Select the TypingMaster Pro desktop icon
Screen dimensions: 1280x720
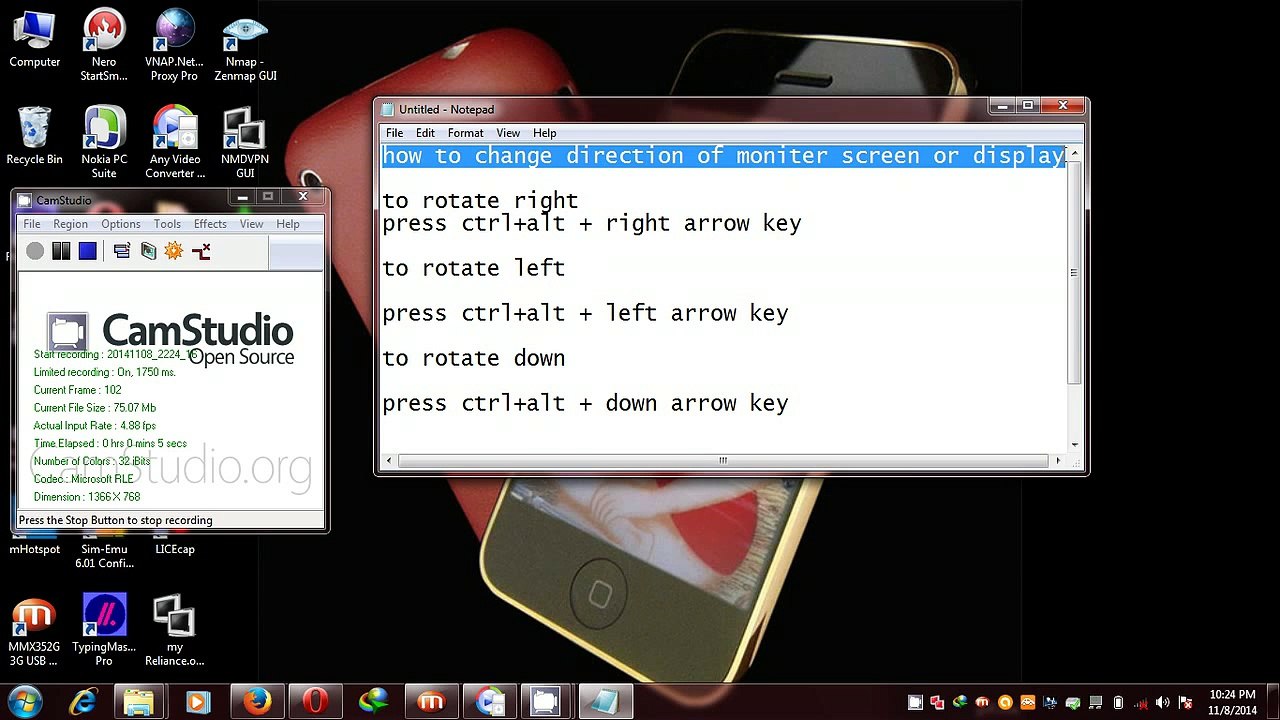104,630
